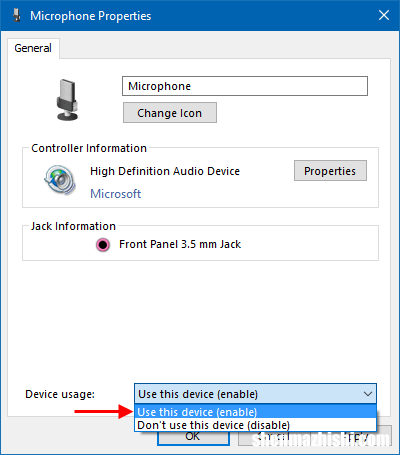
Task: Click the speaker controller icon
Action: click(x=60, y=180)
